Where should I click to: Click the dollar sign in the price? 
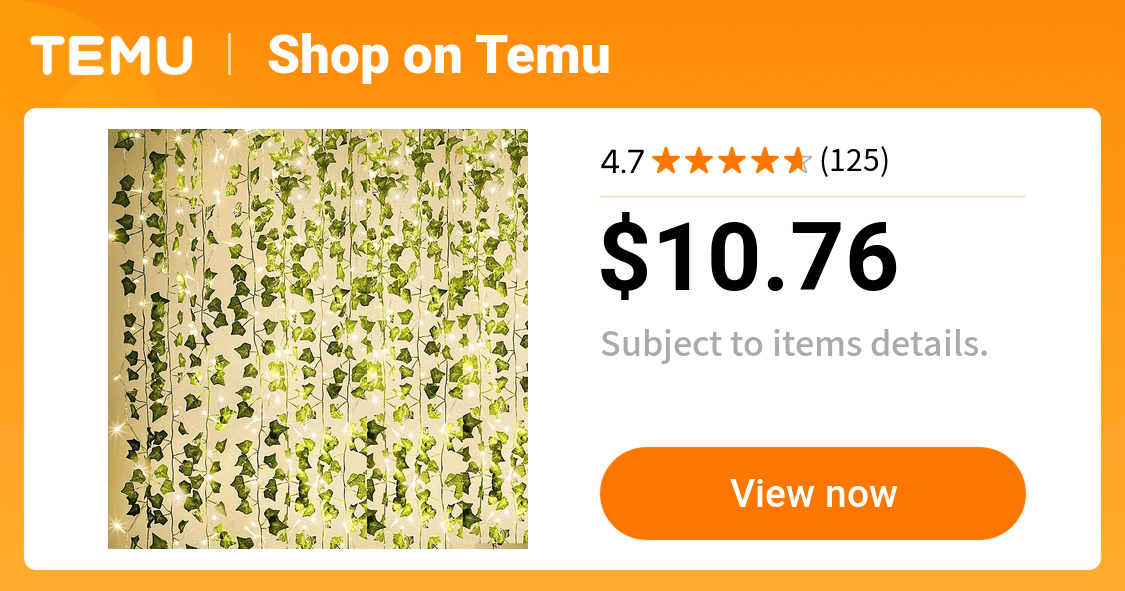point(623,258)
